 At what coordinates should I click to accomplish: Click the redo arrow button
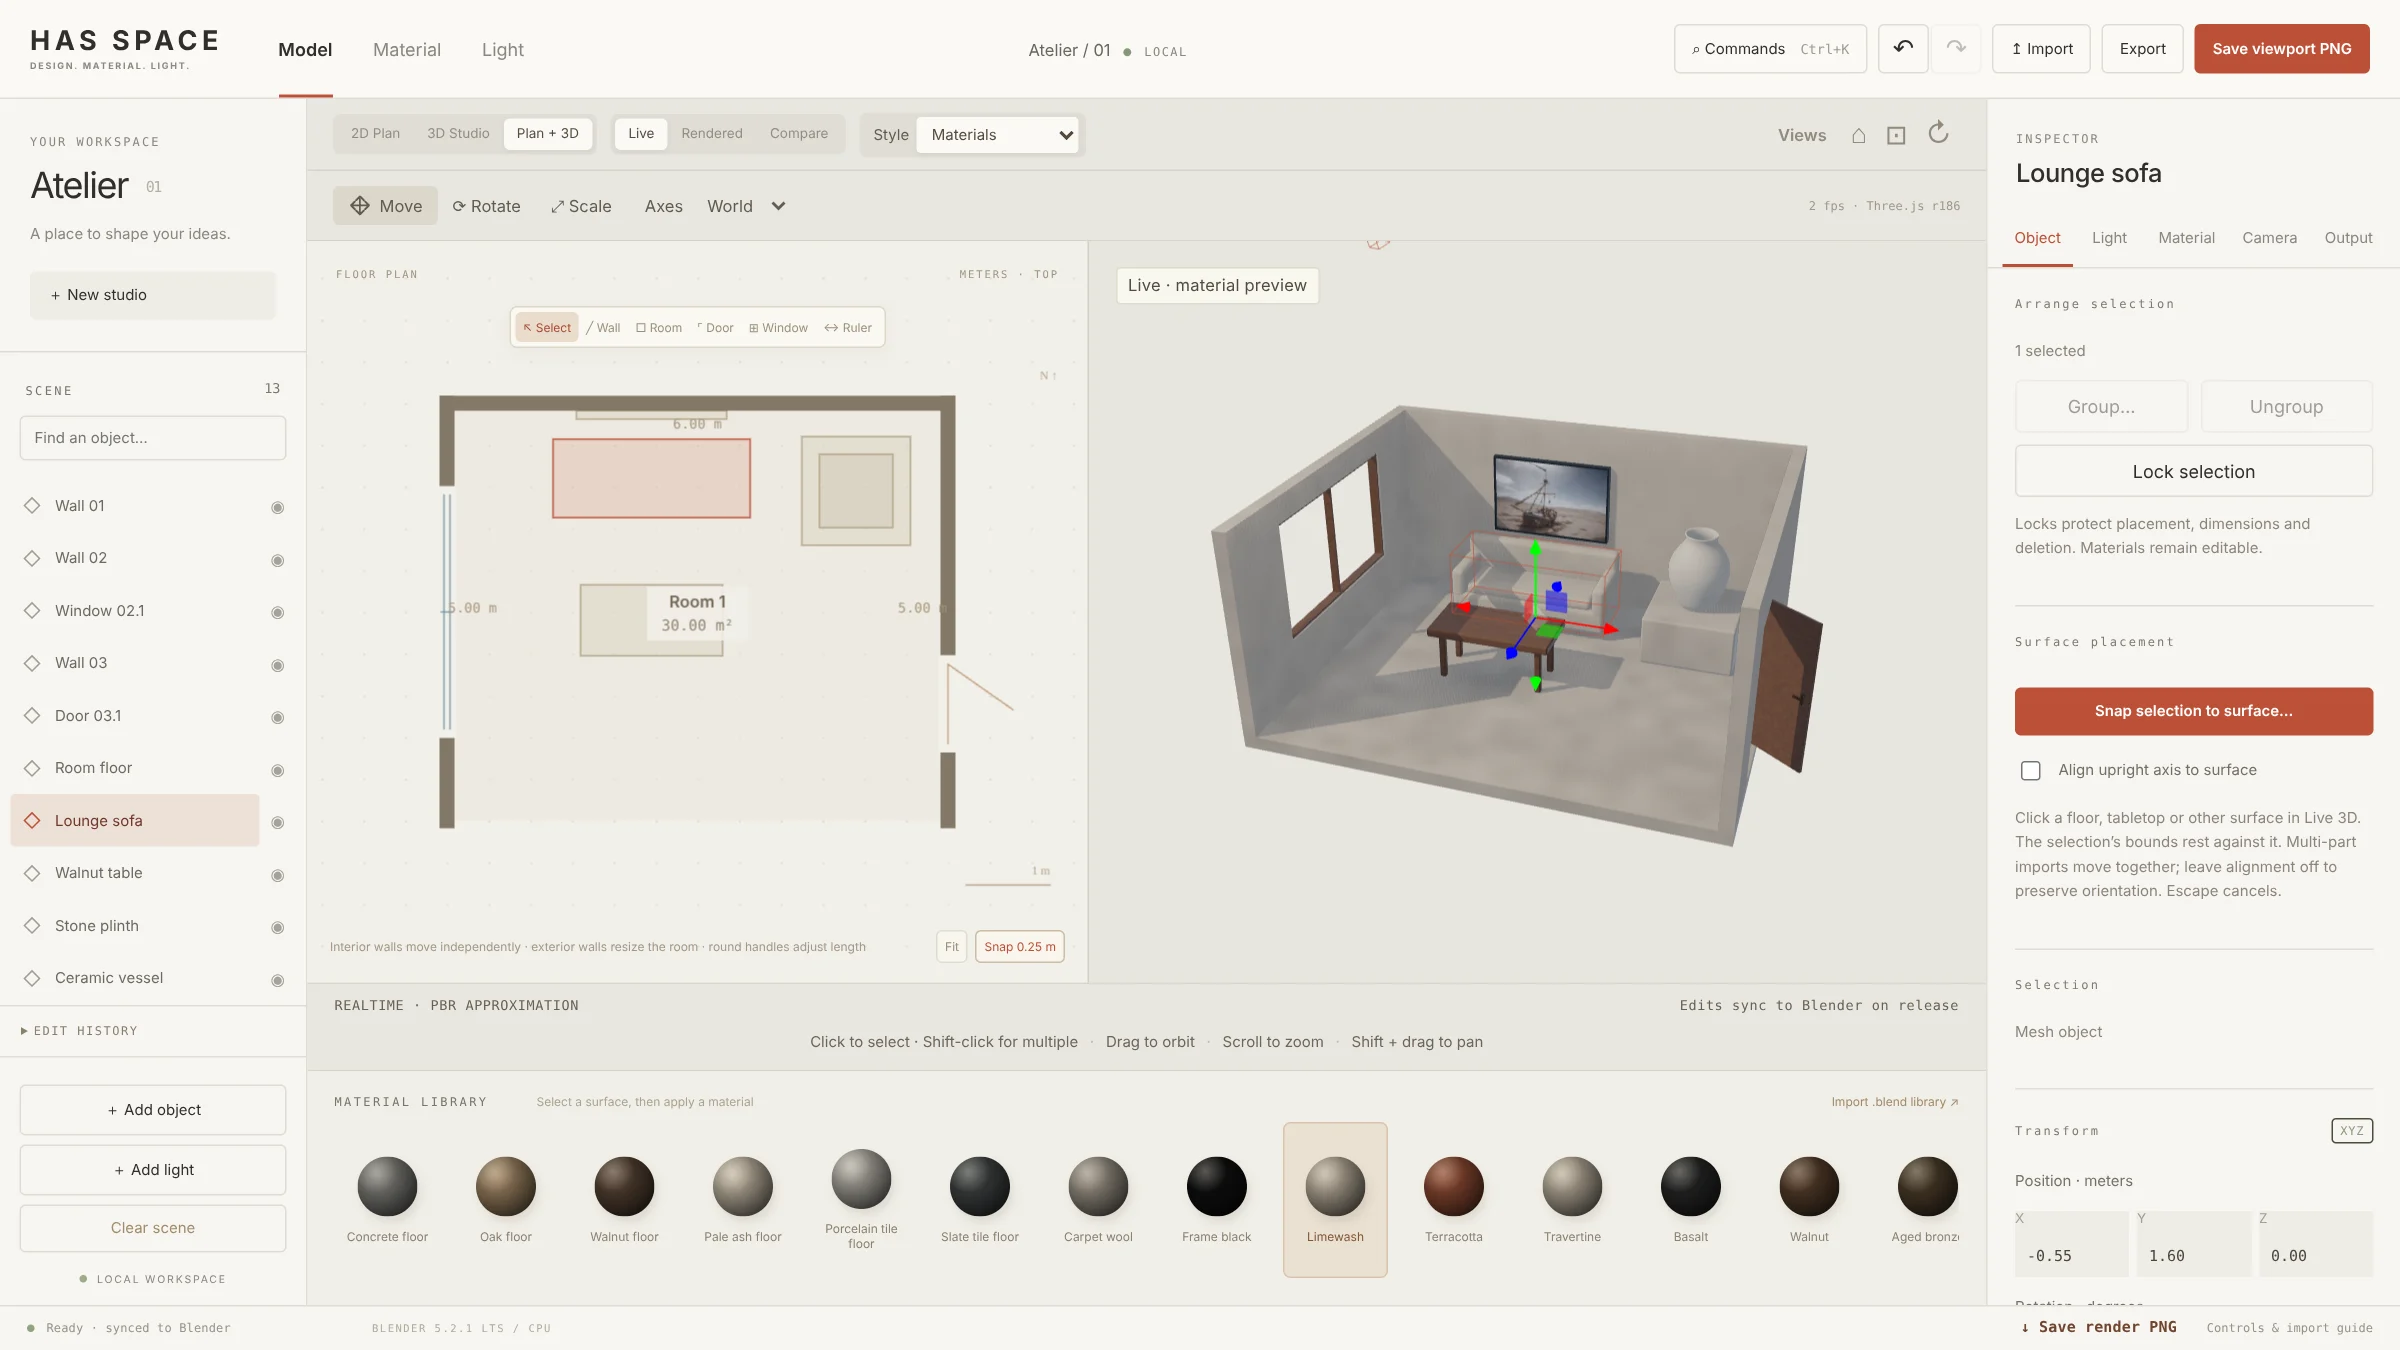1956,48
